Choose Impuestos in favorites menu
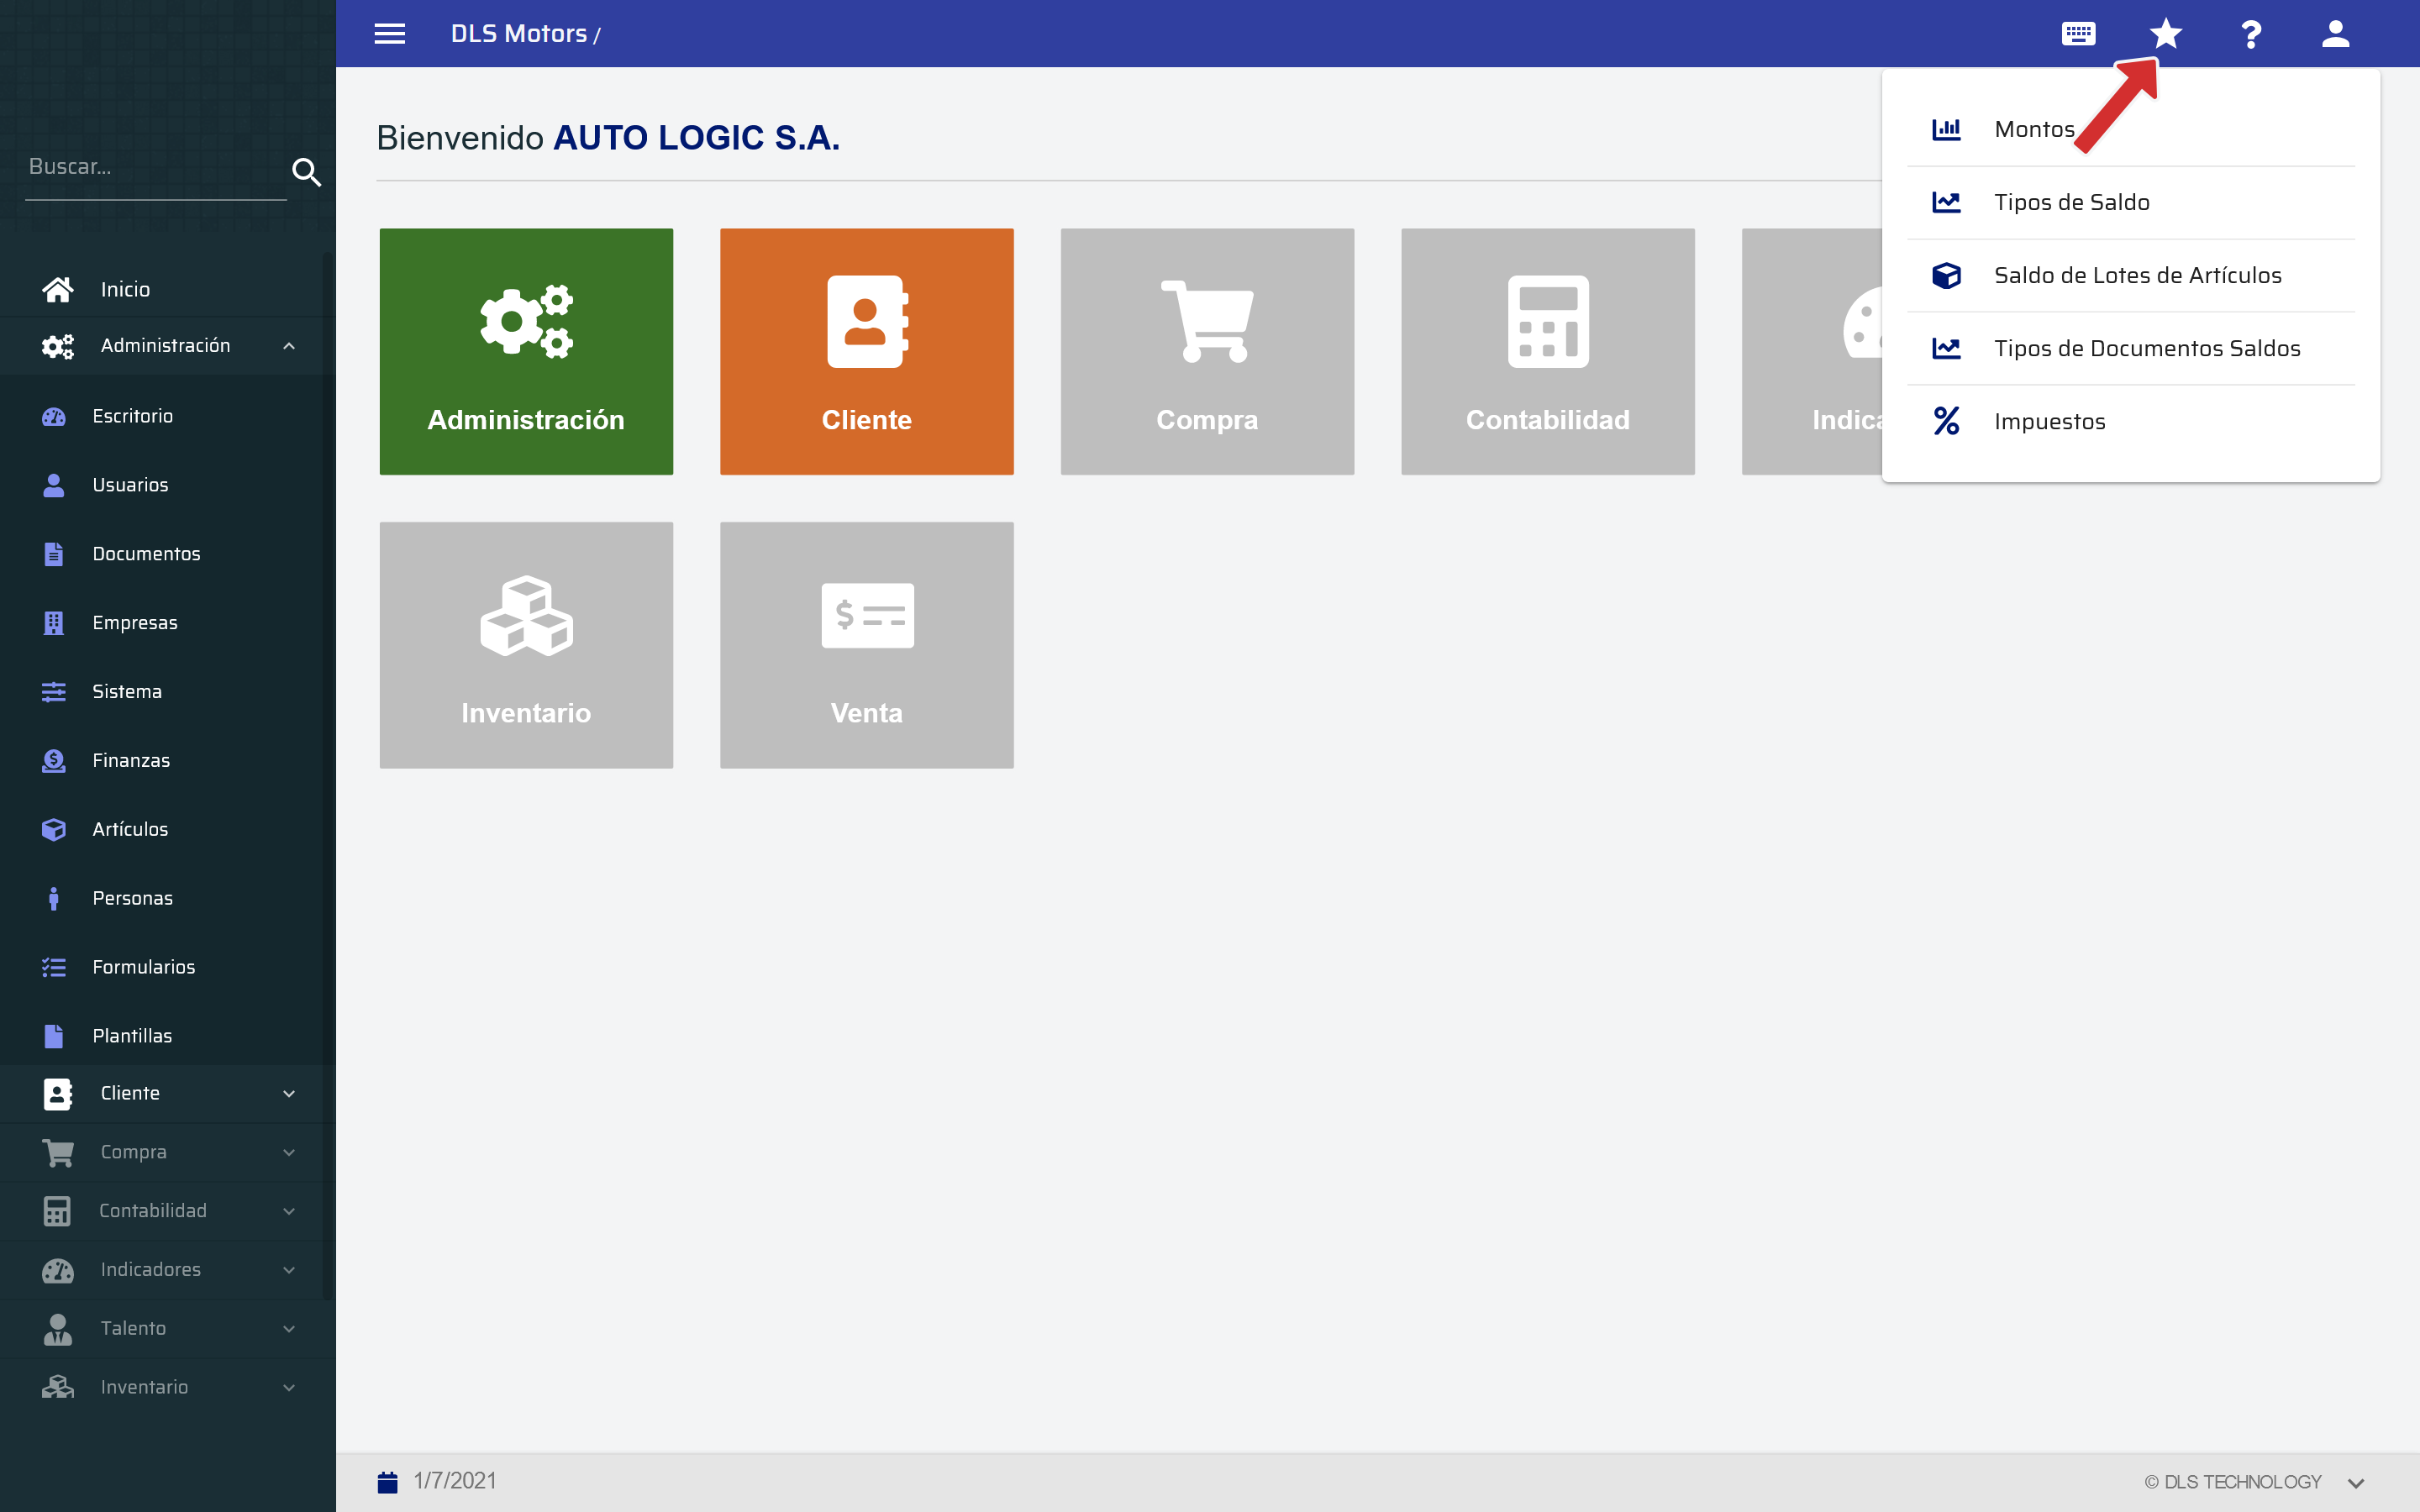2420x1512 pixels. (2049, 421)
